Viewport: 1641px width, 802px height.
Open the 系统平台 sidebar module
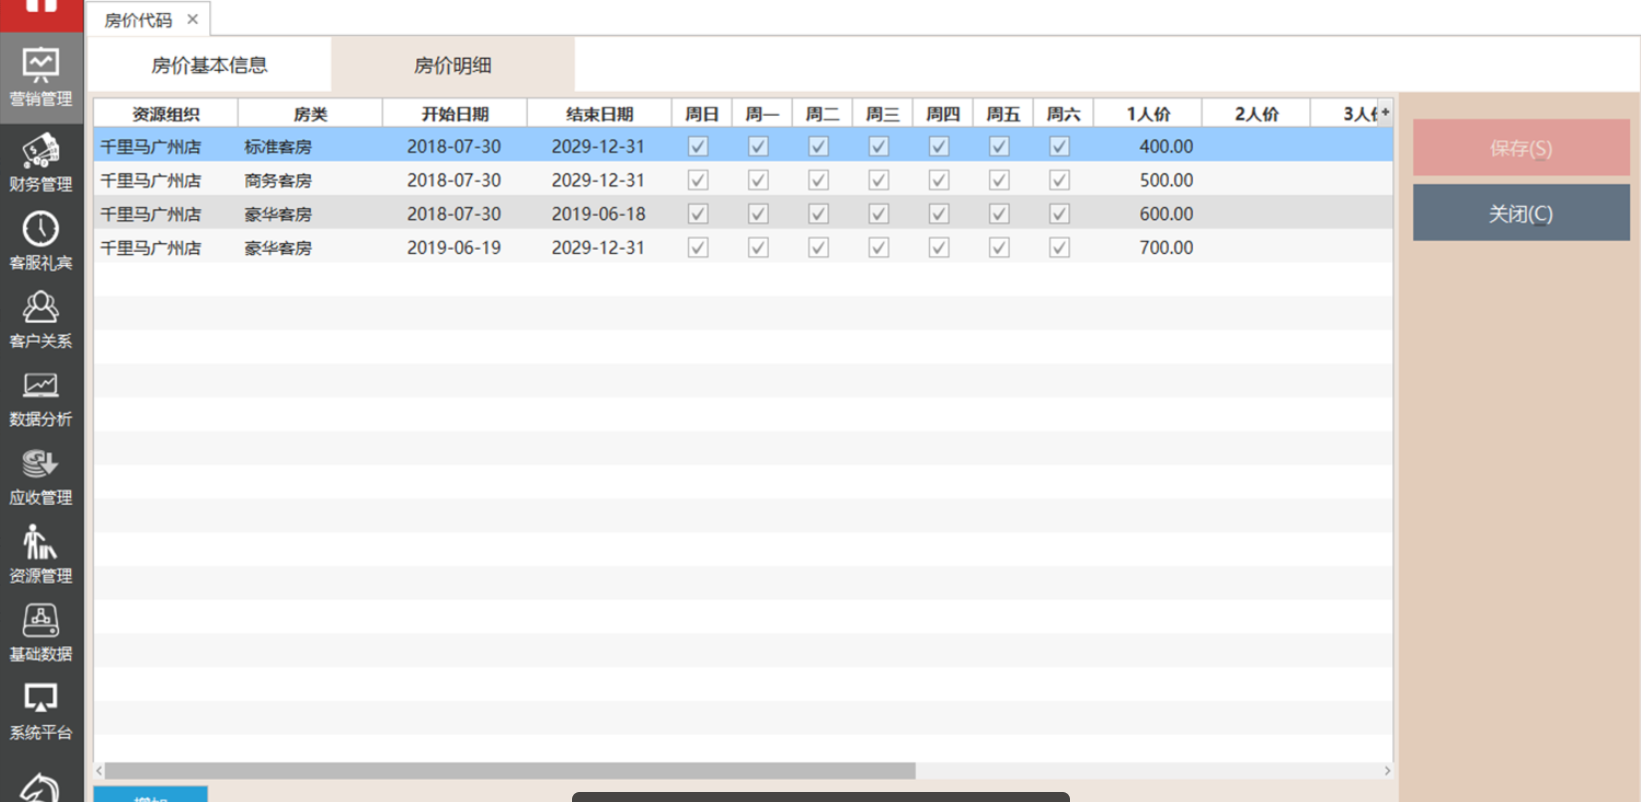[x=40, y=711]
